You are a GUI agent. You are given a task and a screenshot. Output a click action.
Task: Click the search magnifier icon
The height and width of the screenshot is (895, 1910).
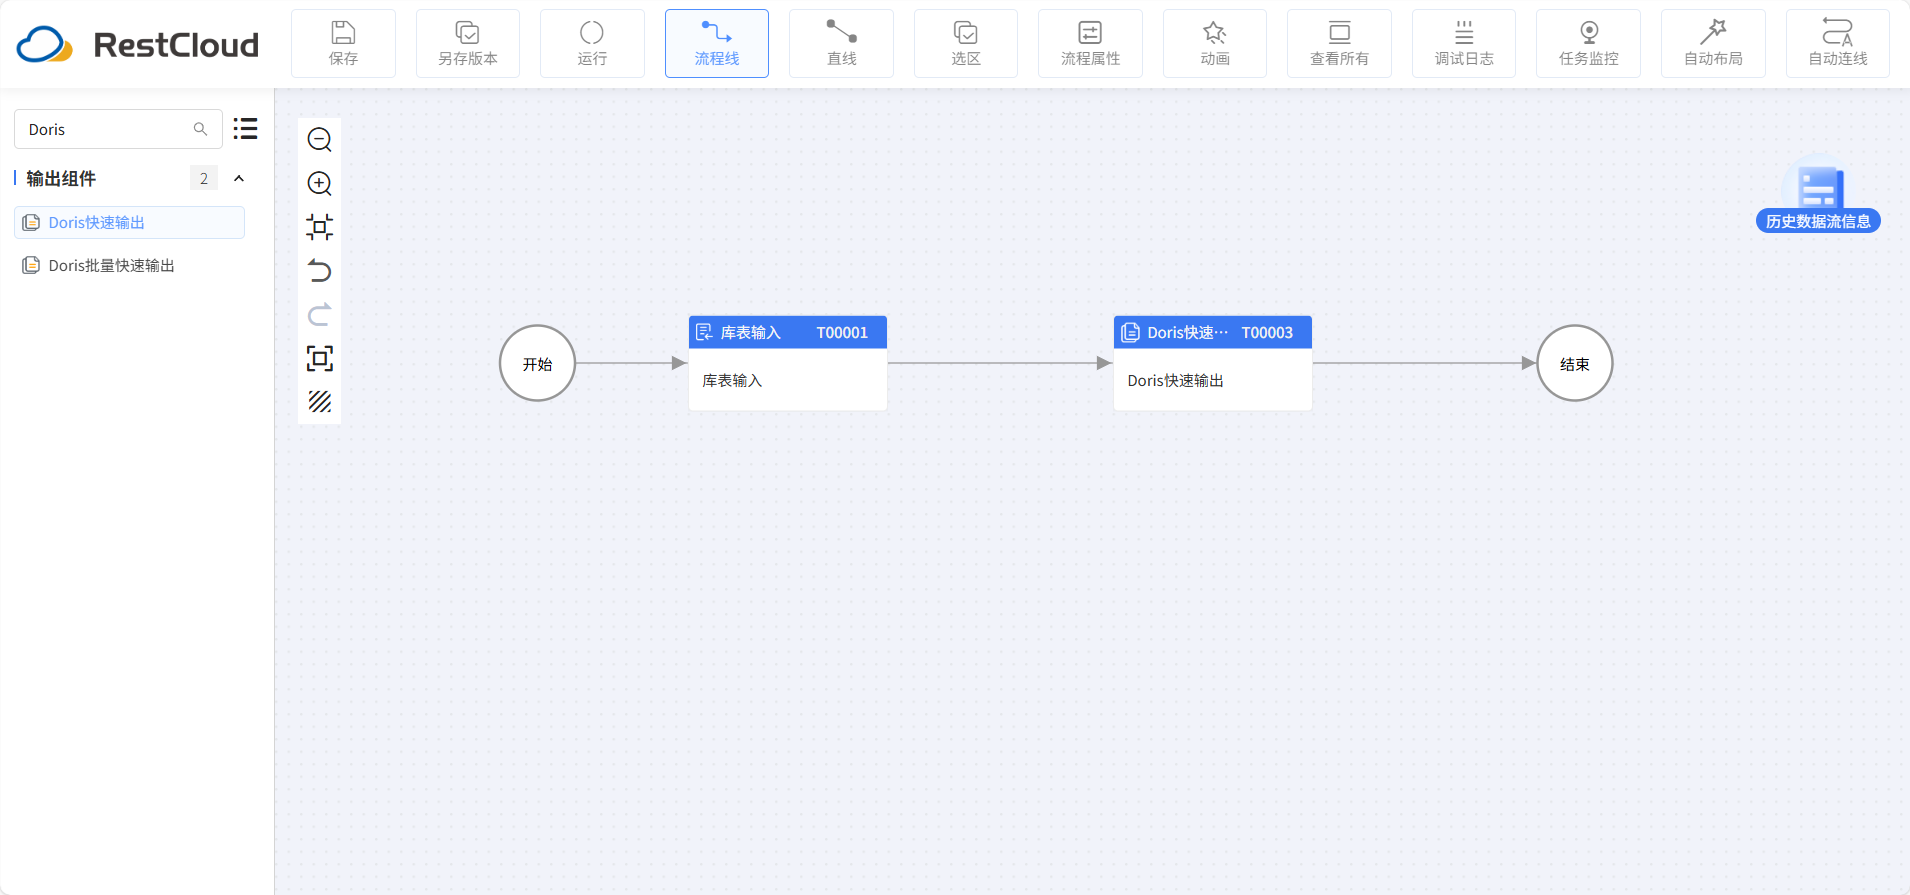[x=200, y=129]
